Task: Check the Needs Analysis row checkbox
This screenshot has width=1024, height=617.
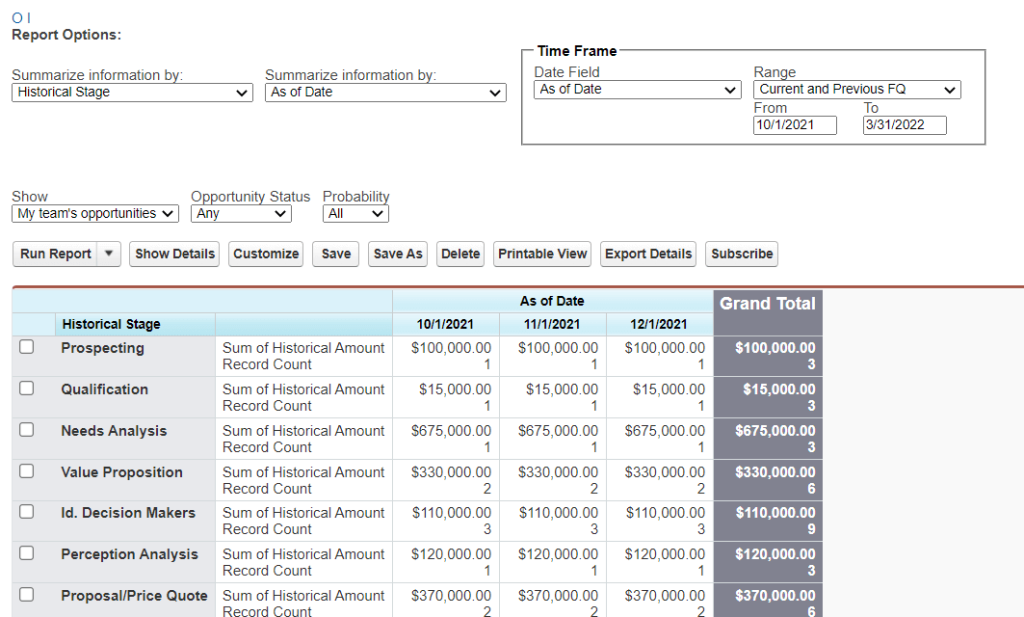Action: [x=26, y=430]
